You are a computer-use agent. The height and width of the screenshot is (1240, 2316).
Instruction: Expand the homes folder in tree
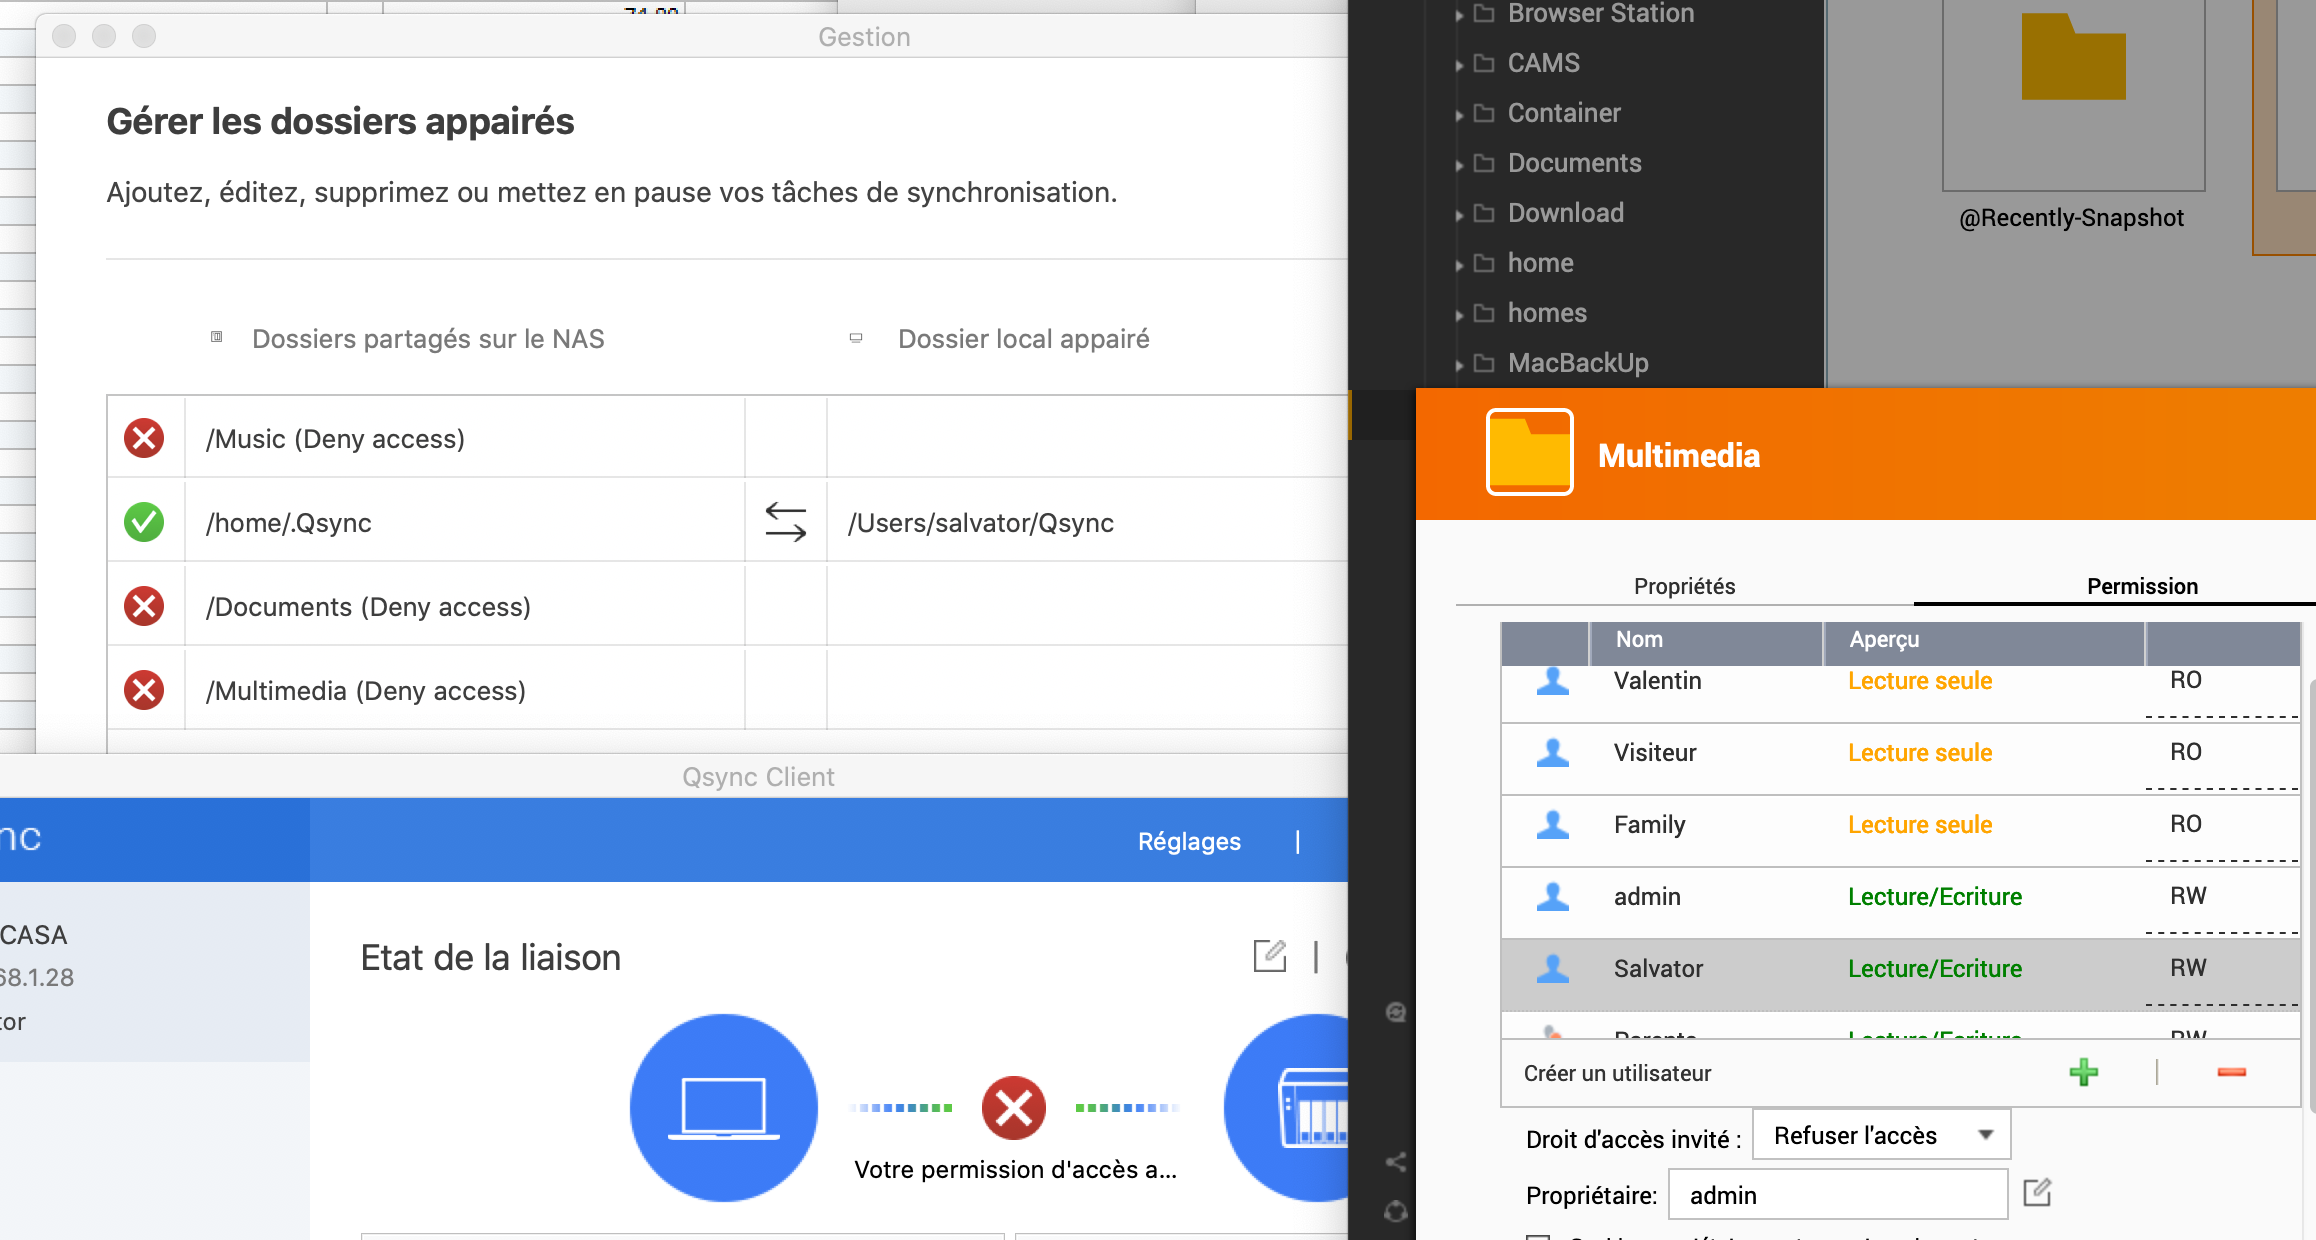[x=1459, y=315]
